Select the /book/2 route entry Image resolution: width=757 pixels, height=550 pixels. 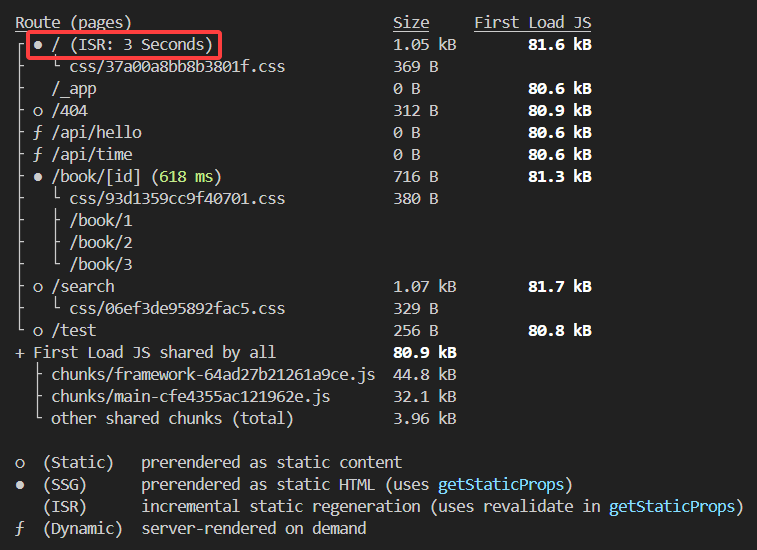pos(101,242)
